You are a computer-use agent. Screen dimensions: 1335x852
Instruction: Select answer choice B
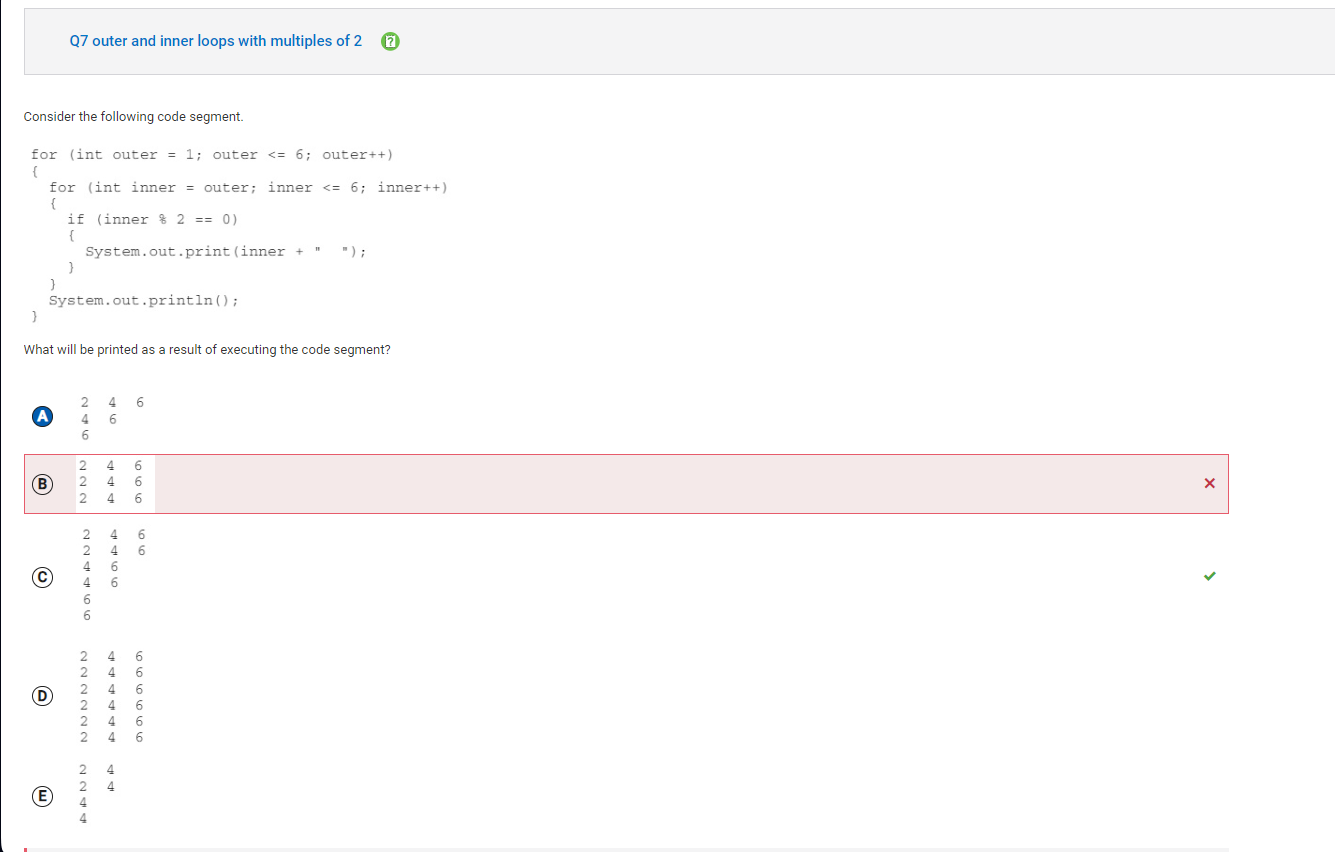(41, 484)
